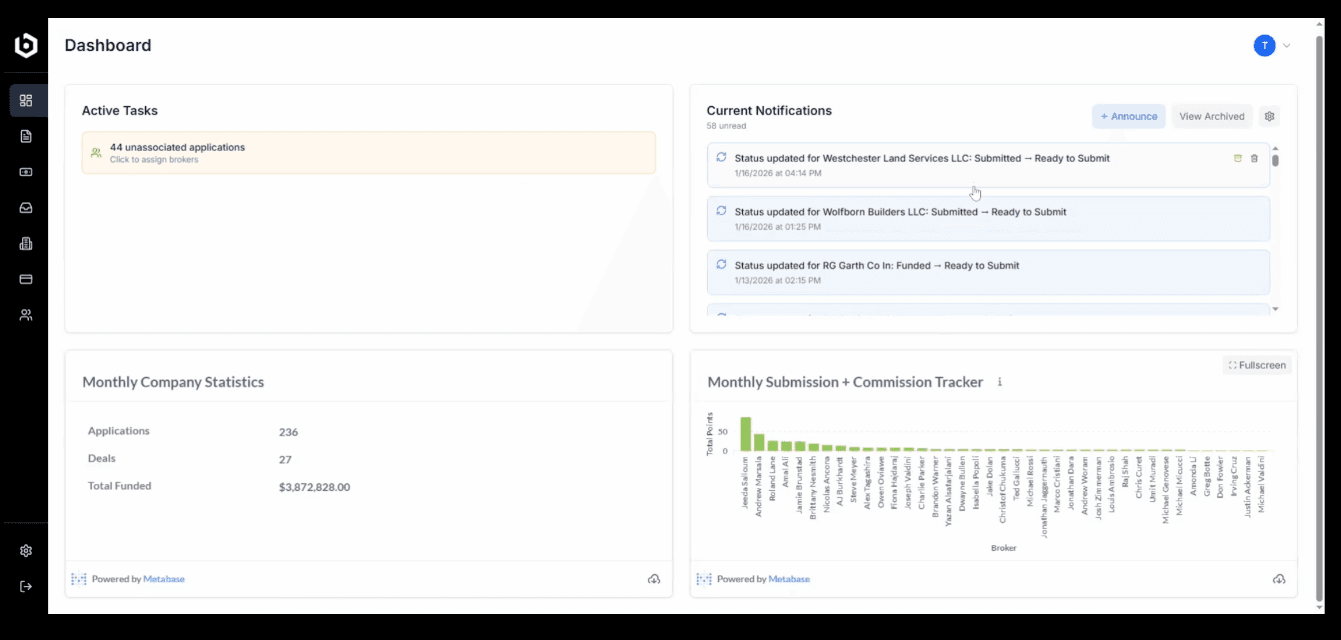Open the inbox icon in the sidebar
The image size is (1341, 640).
26,207
